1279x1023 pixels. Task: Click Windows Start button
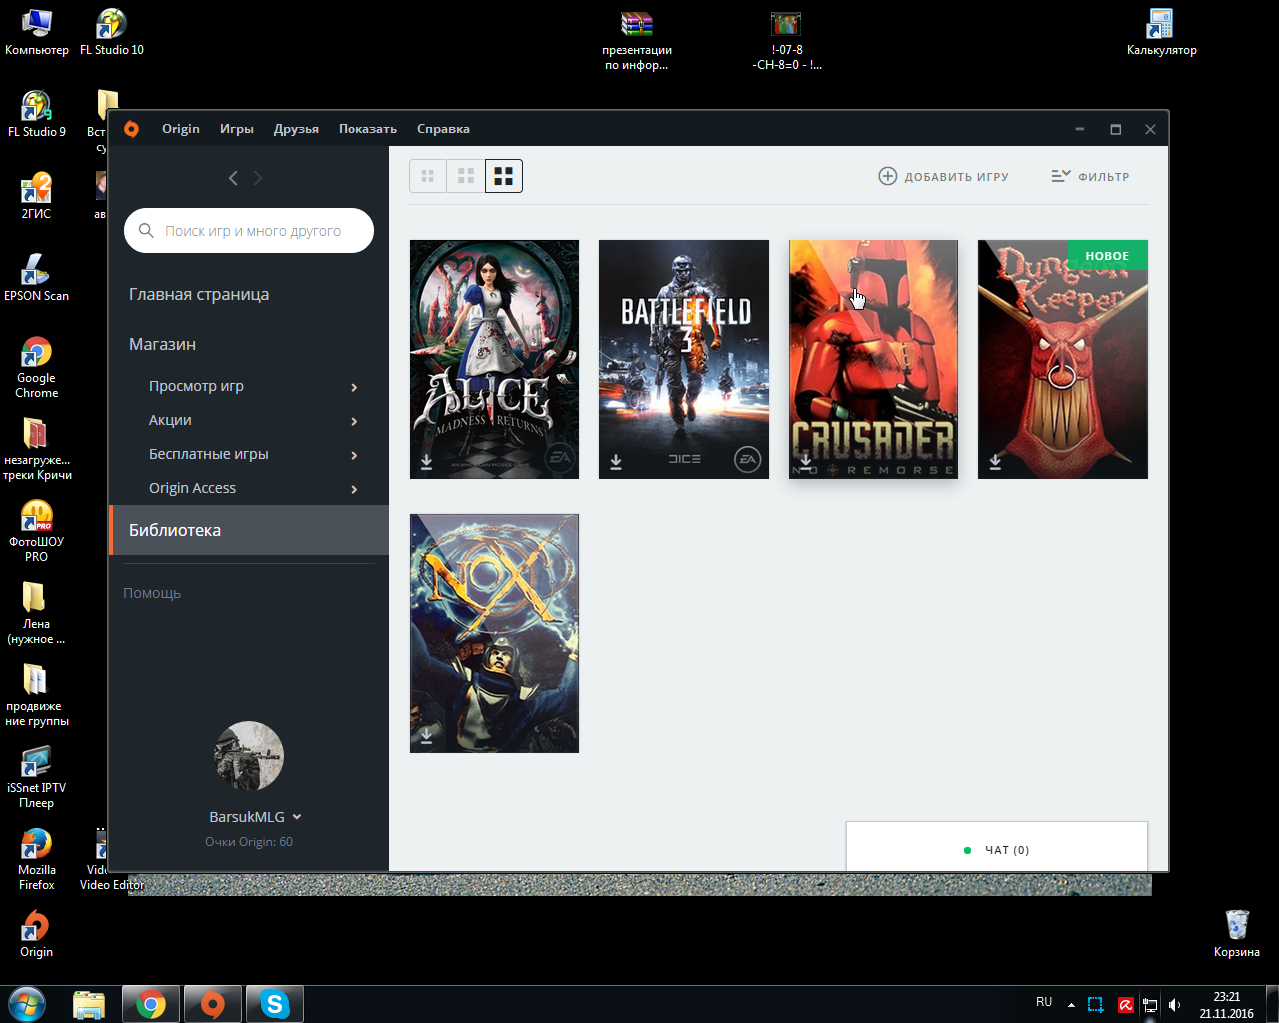pyautogui.click(x=27, y=1004)
